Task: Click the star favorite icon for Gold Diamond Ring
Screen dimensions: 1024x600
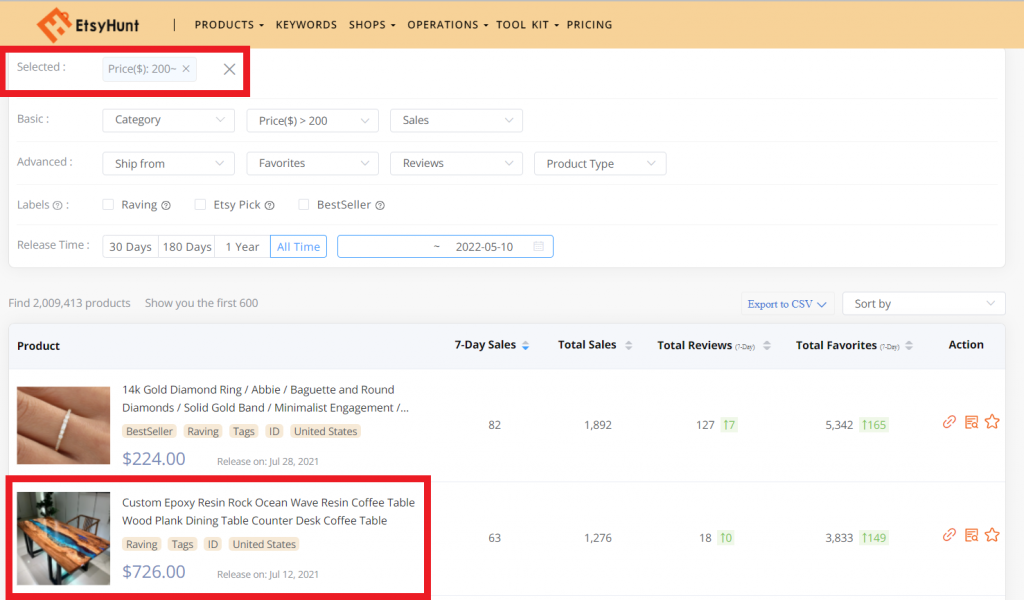Action: (x=992, y=422)
